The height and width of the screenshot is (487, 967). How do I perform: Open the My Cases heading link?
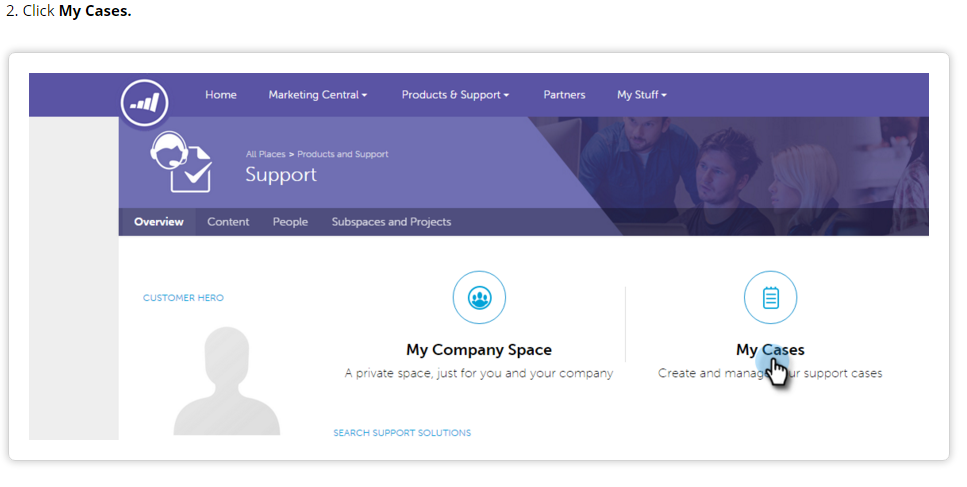click(x=770, y=350)
